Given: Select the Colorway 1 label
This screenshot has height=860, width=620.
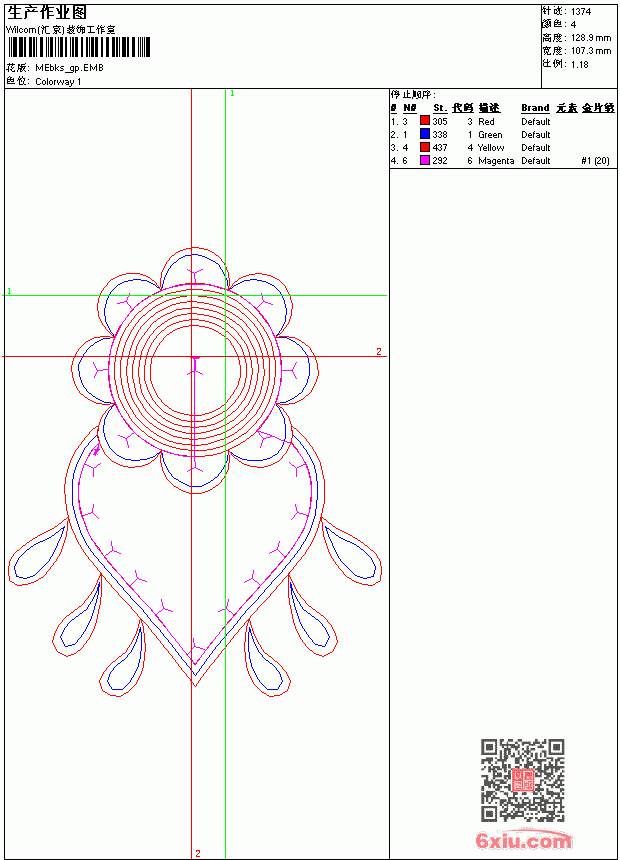Looking at the screenshot, I should [58, 82].
